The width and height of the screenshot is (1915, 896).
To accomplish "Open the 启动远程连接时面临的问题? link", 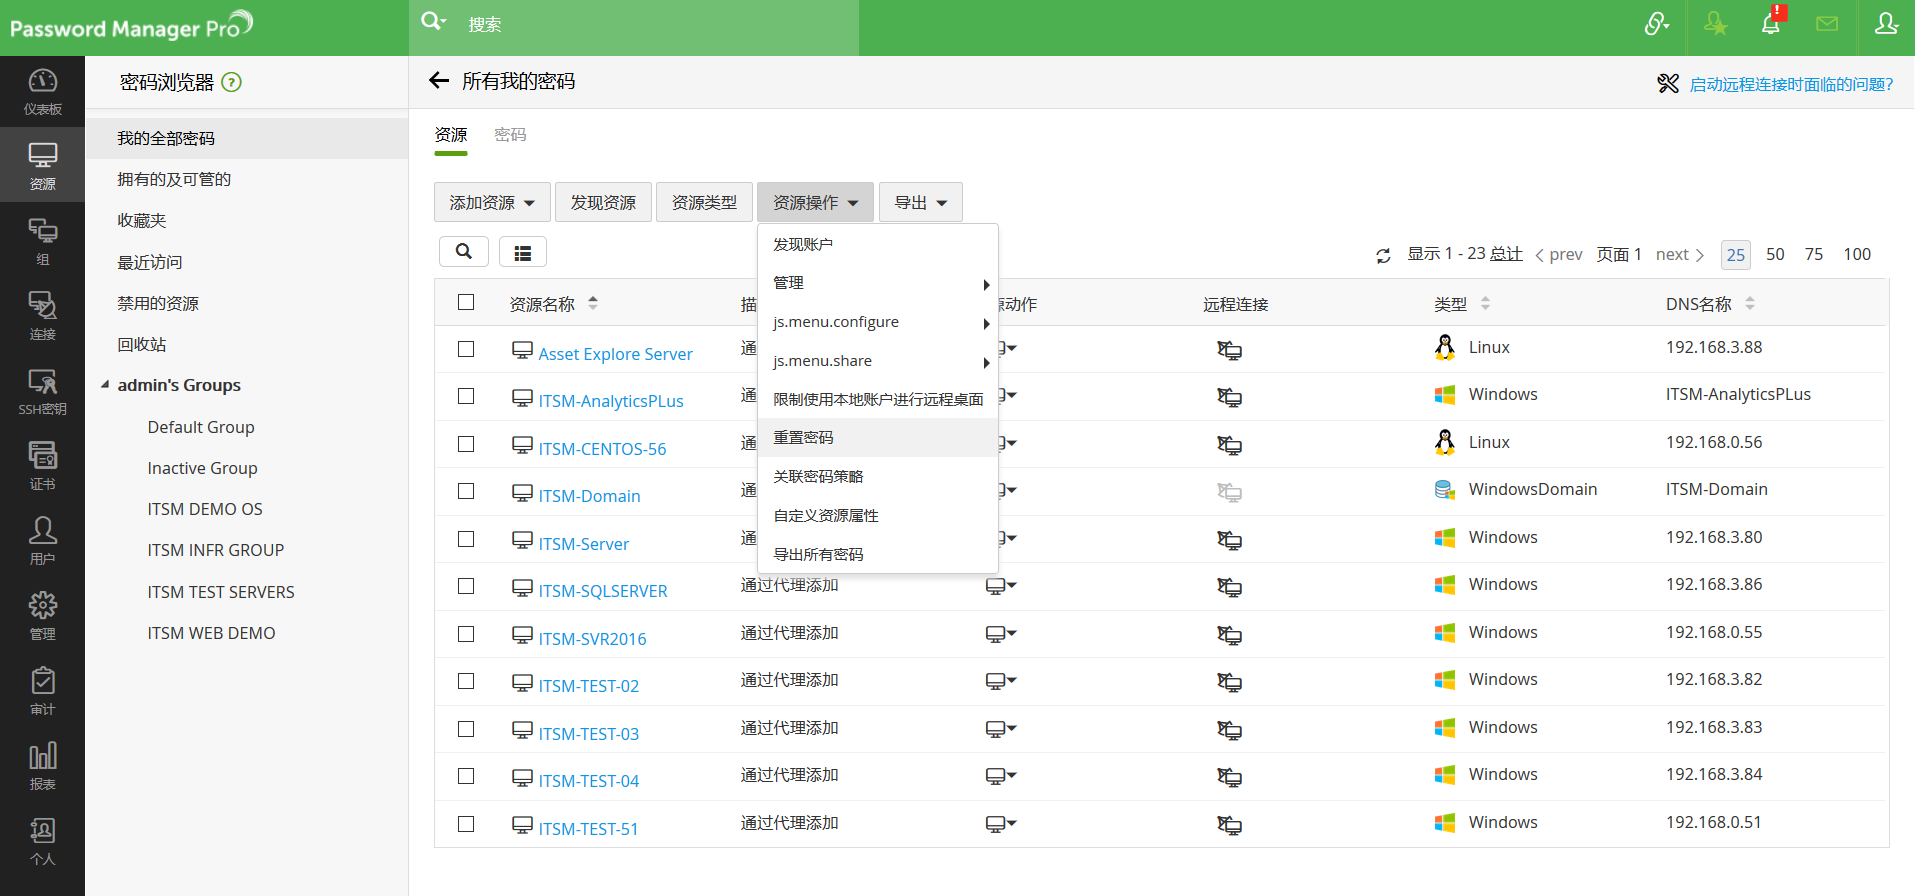I will [x=1791, y=84].
